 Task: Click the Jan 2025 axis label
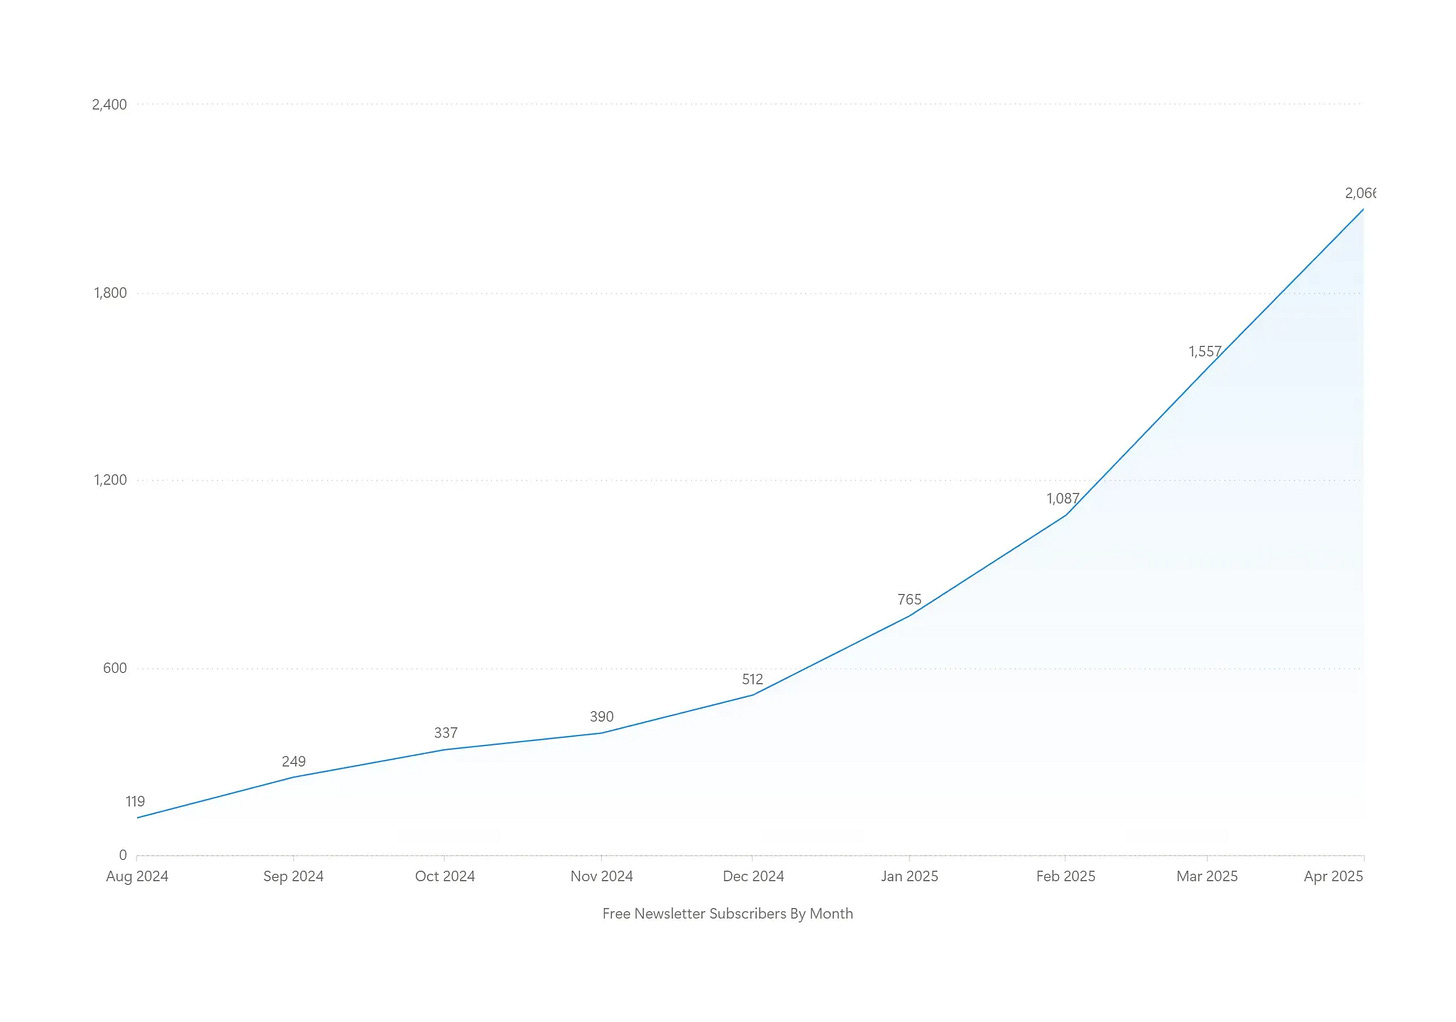[x=910, y=876]
